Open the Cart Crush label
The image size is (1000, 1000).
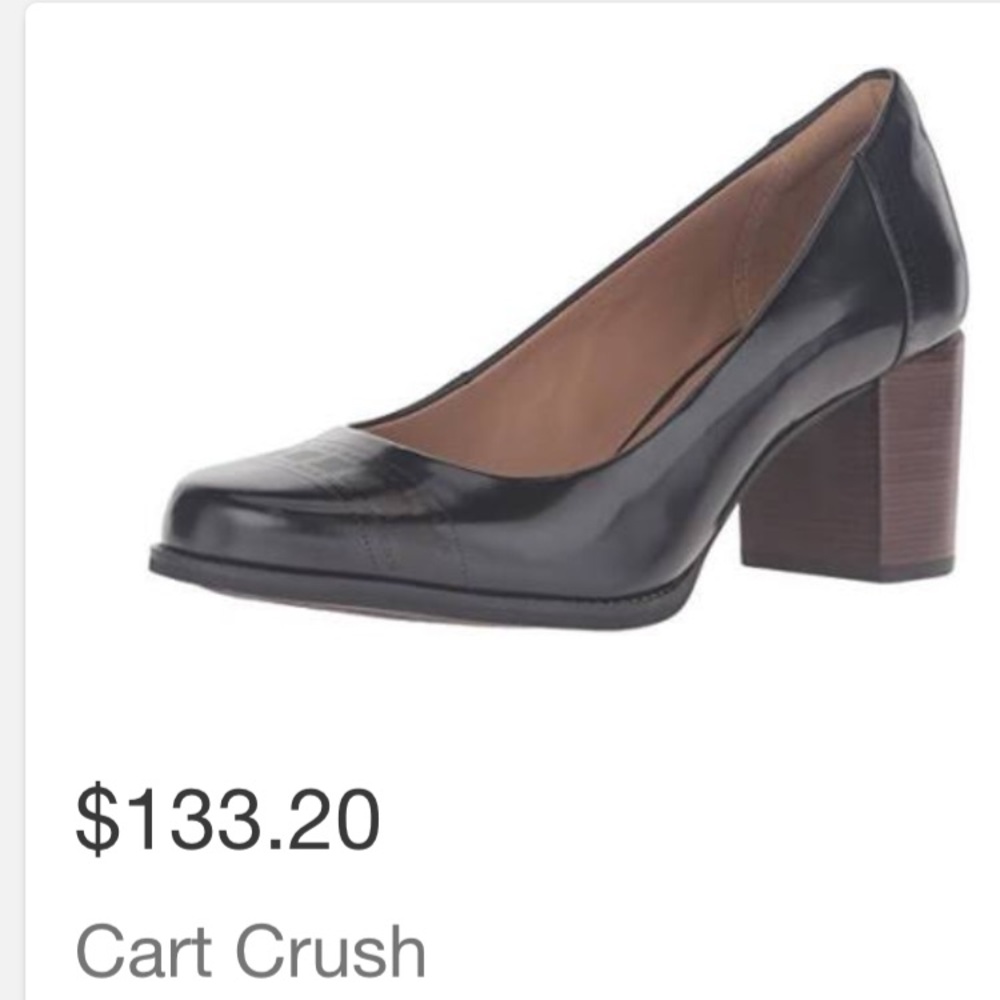tap(250, 953)
